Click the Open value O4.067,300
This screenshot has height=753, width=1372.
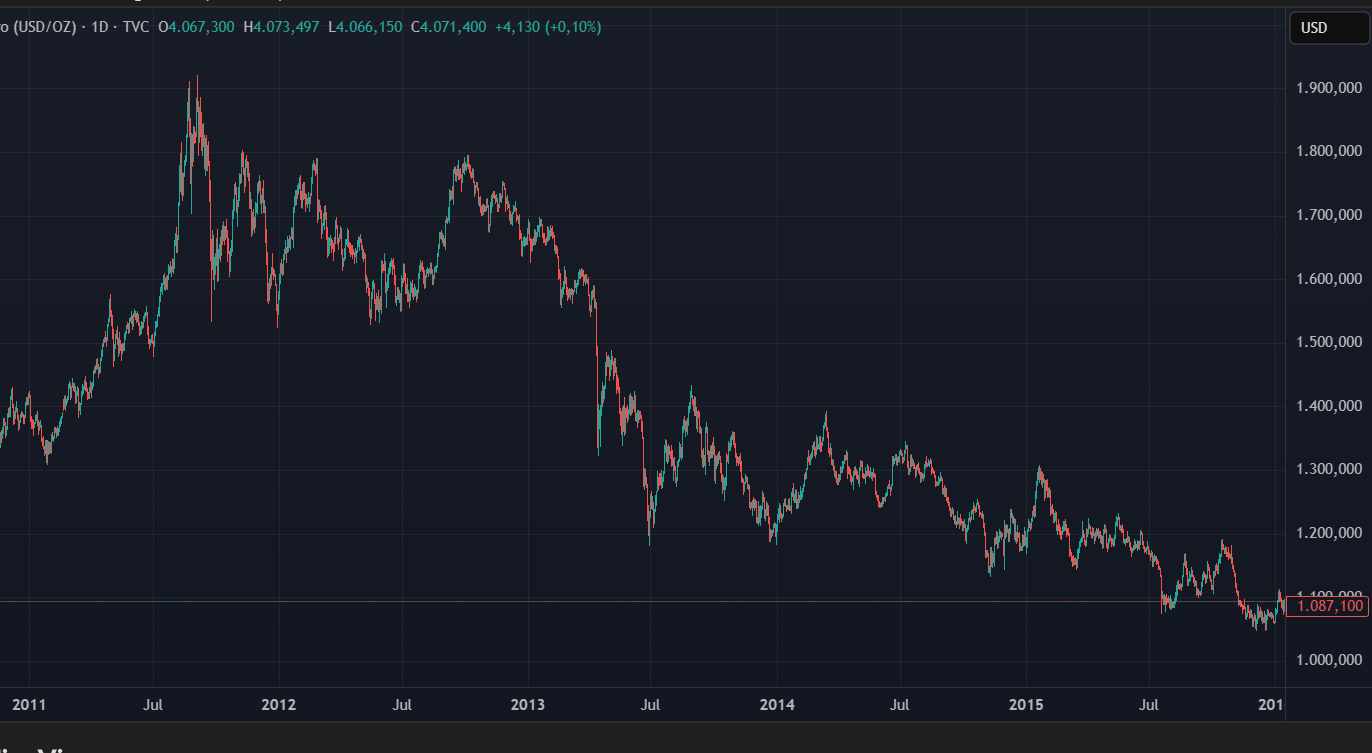click(x=196, y=27)
